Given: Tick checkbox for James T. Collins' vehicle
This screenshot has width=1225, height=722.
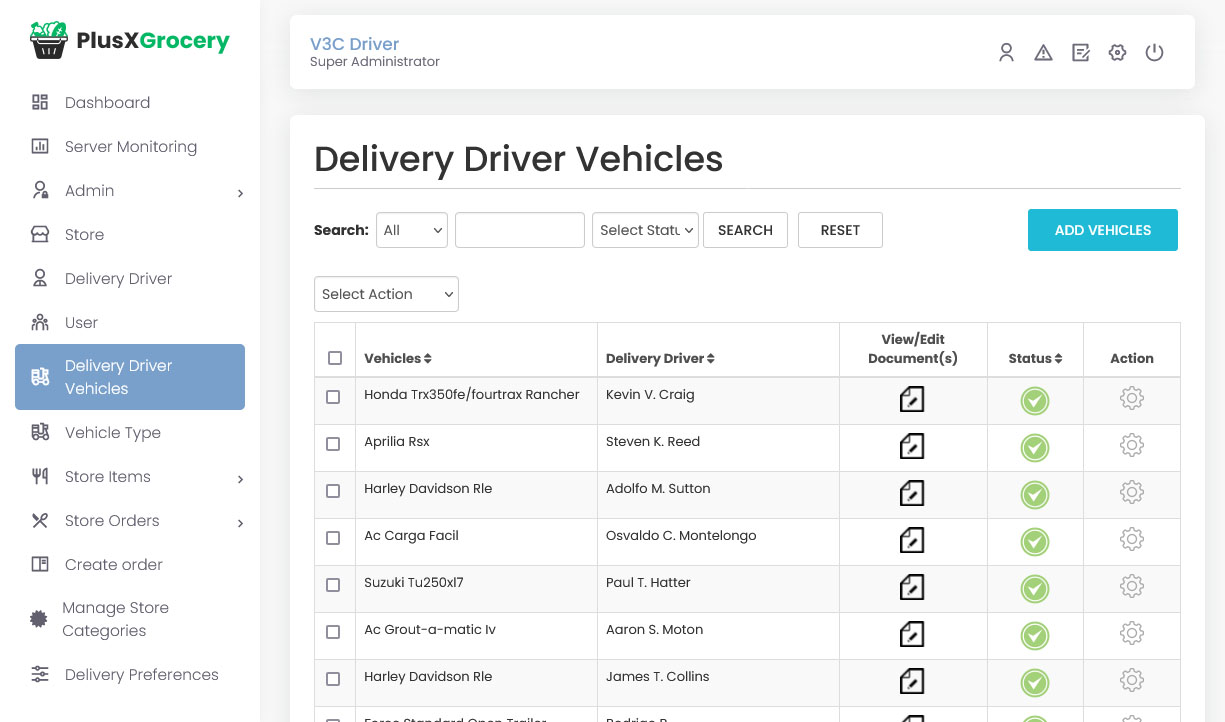Looking at the screenshot, I should [334, 679].
